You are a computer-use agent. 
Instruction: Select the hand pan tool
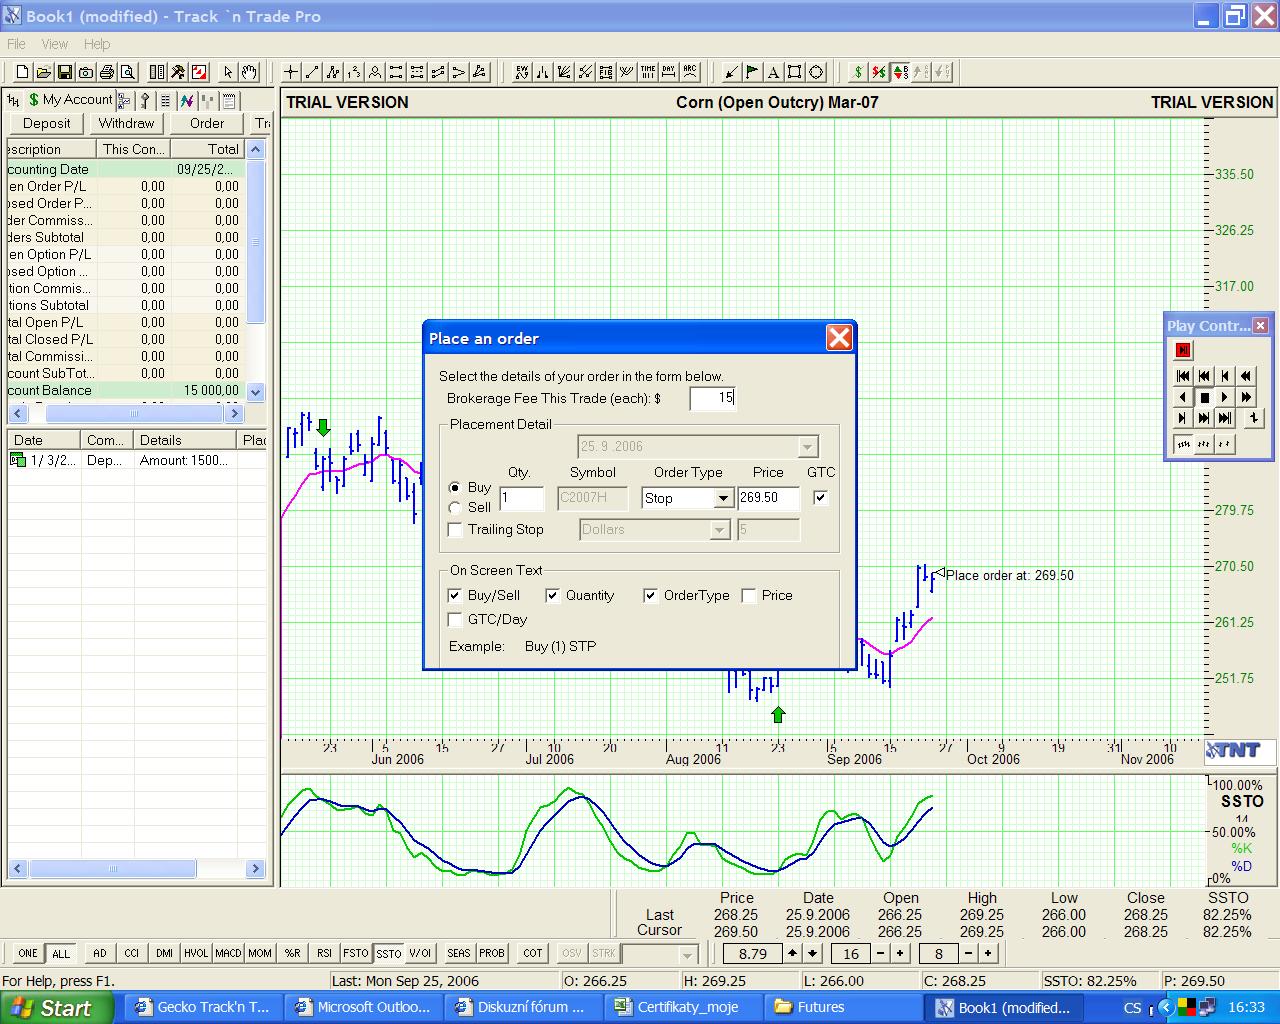(249, 72)
